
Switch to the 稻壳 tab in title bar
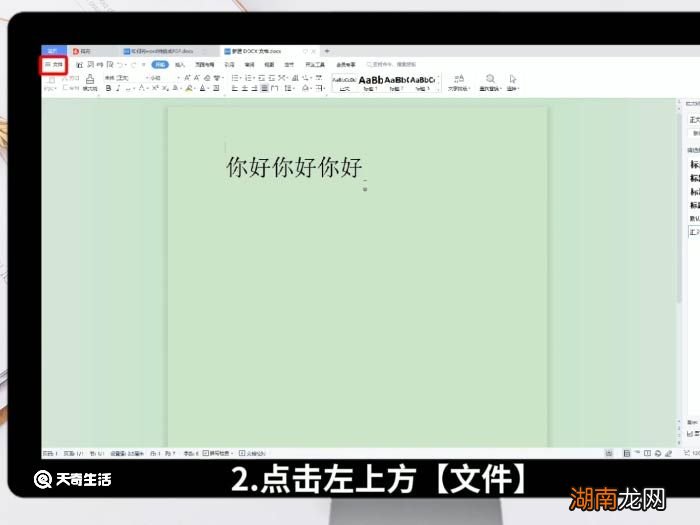point(82,51)
